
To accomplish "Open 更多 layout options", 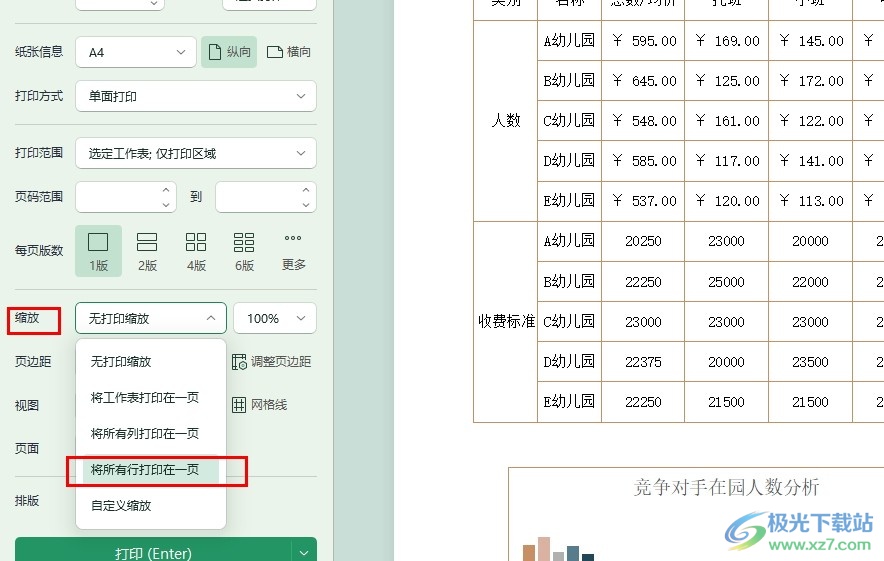I will coord(293,251).
